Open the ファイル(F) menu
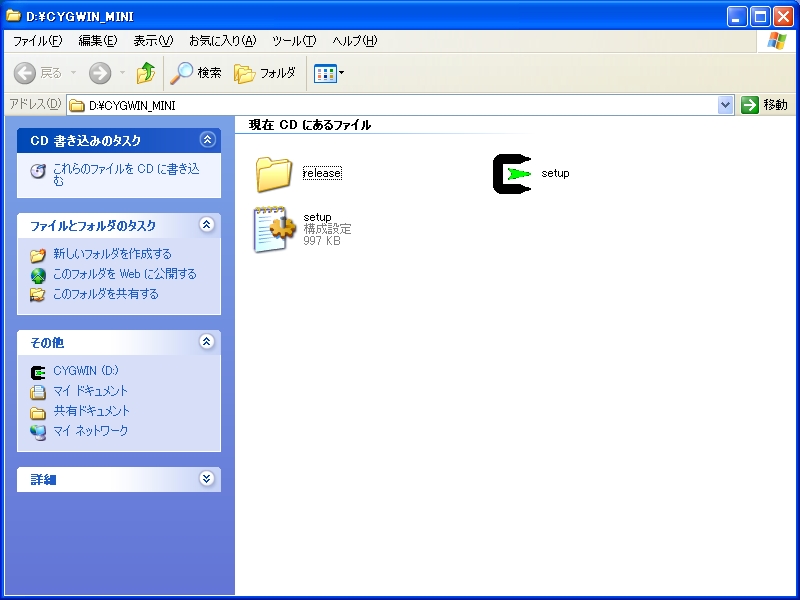The width and height of the screenshot is (800, 600). pyautogui.click(x=37, y=41)
